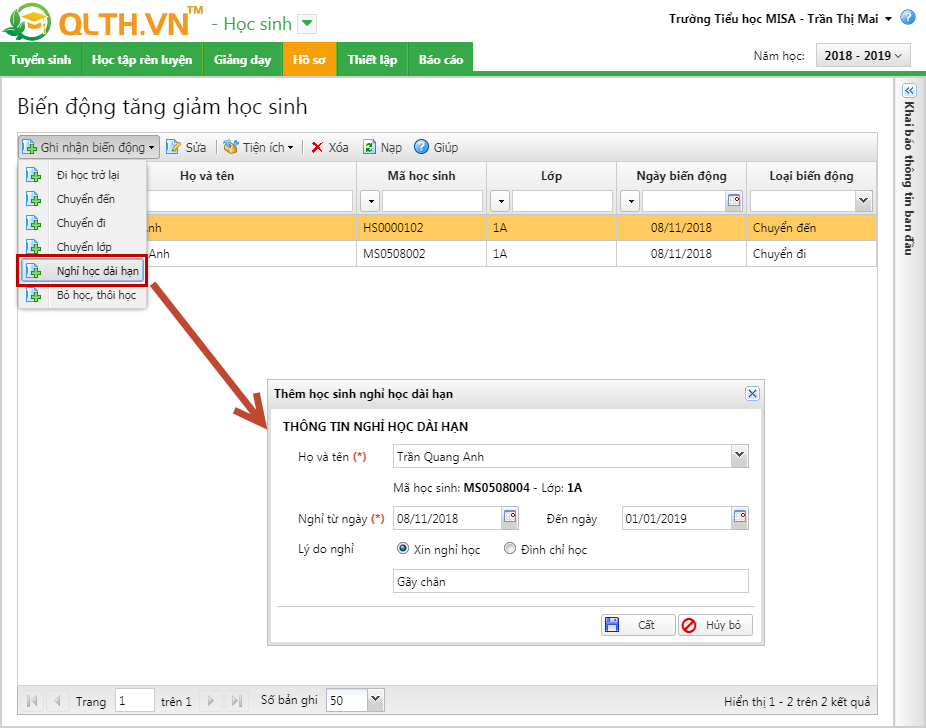Image resolution: width=926 pixels, height=728 pixels.
Task: Close the Thêm học sinh nghỉ học dialog
Action: click(752, 393)
